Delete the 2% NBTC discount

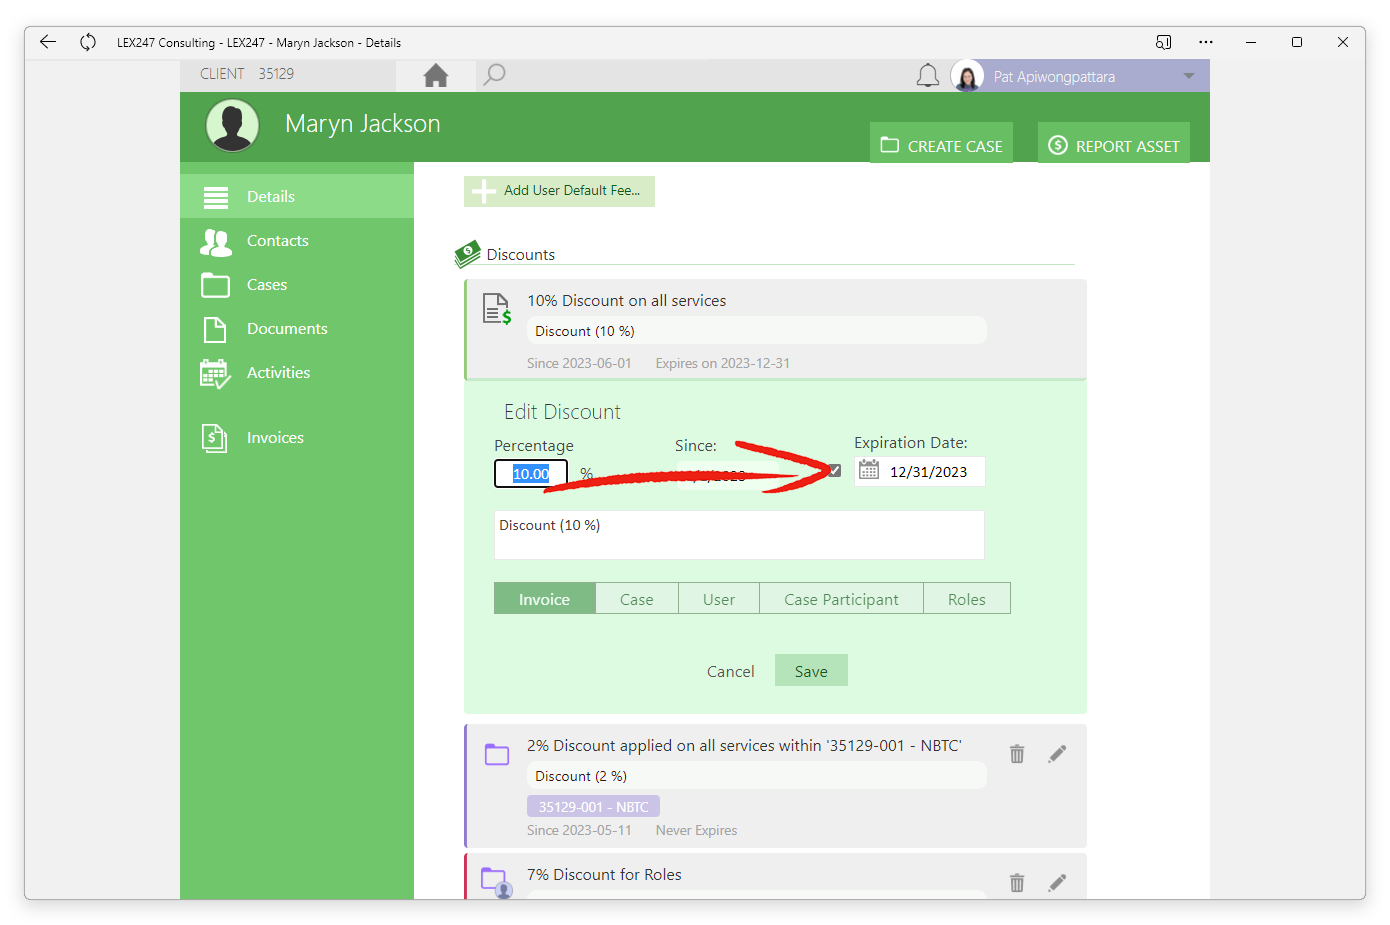tap(1017, 754)
